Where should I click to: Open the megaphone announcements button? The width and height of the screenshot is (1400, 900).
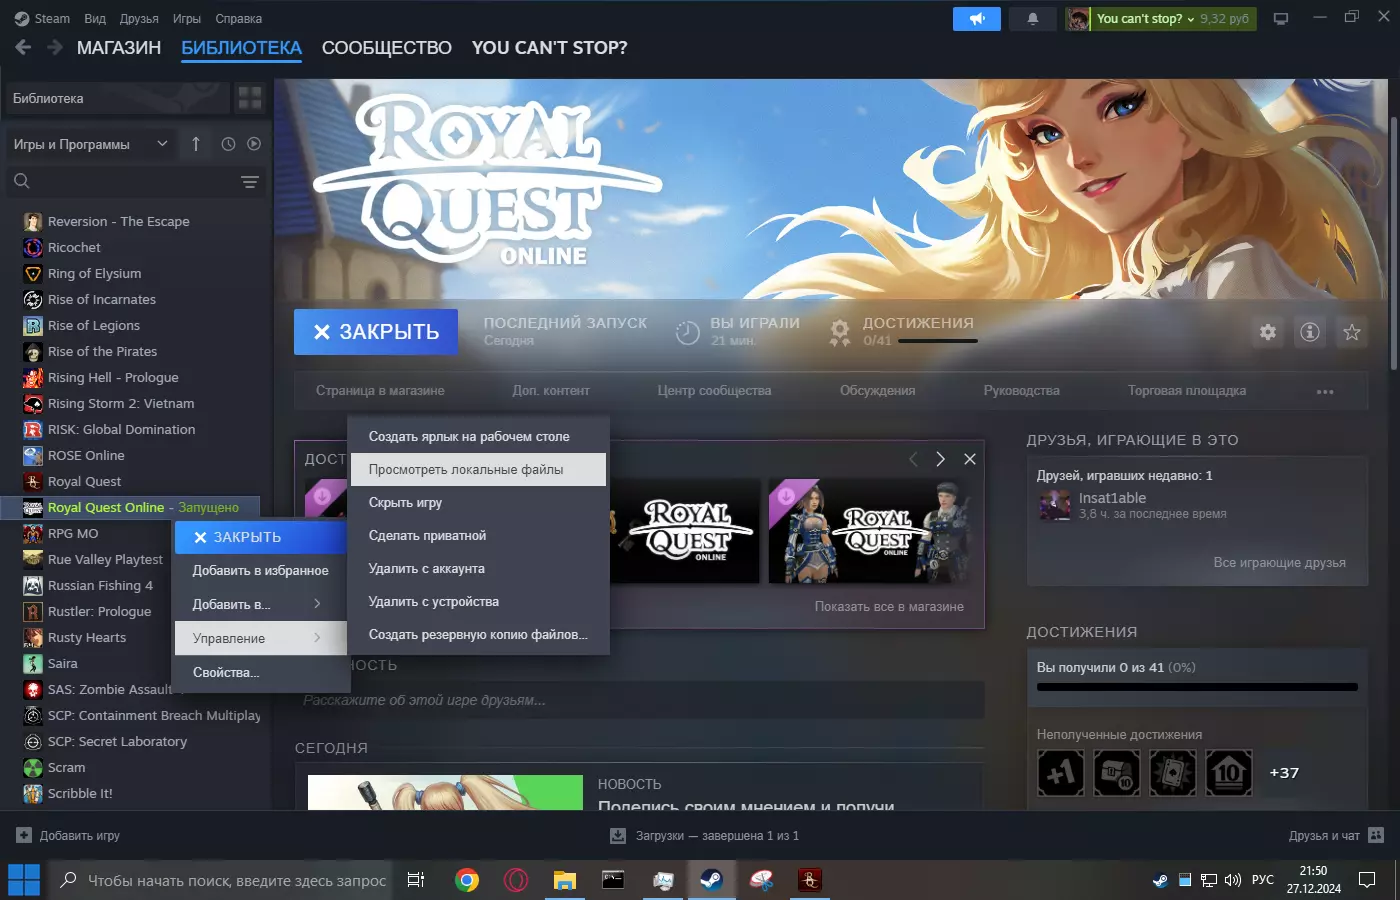[977, 18]
